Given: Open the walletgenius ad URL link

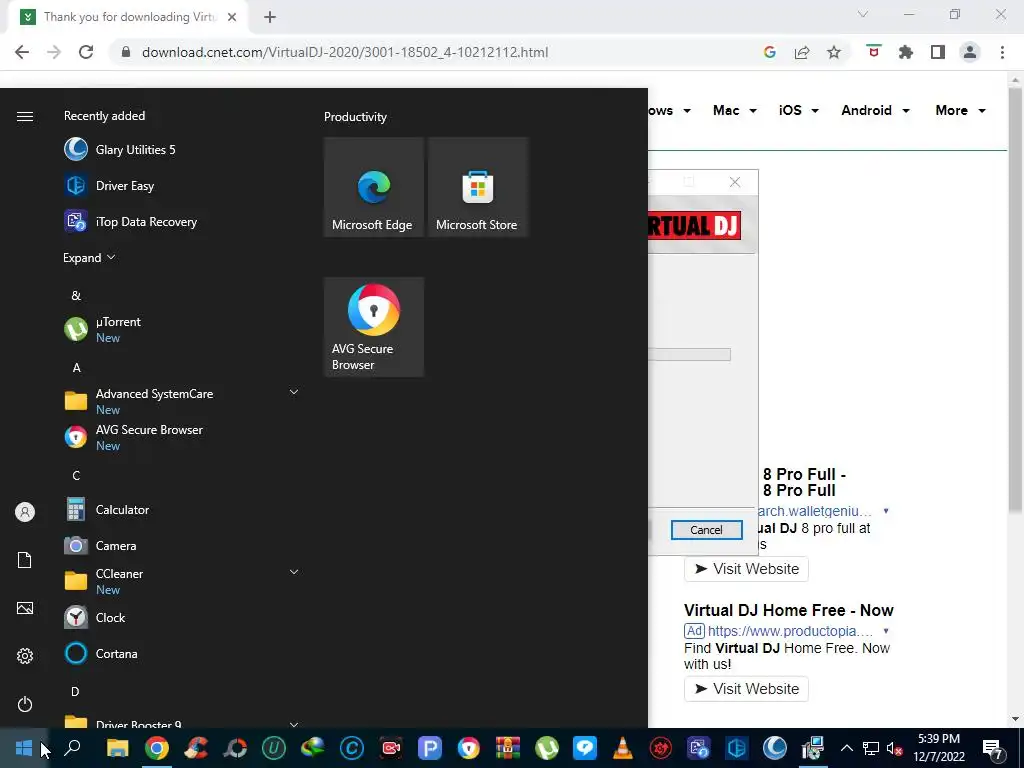Looking at the screenshot, I should (x=814, y=511).
